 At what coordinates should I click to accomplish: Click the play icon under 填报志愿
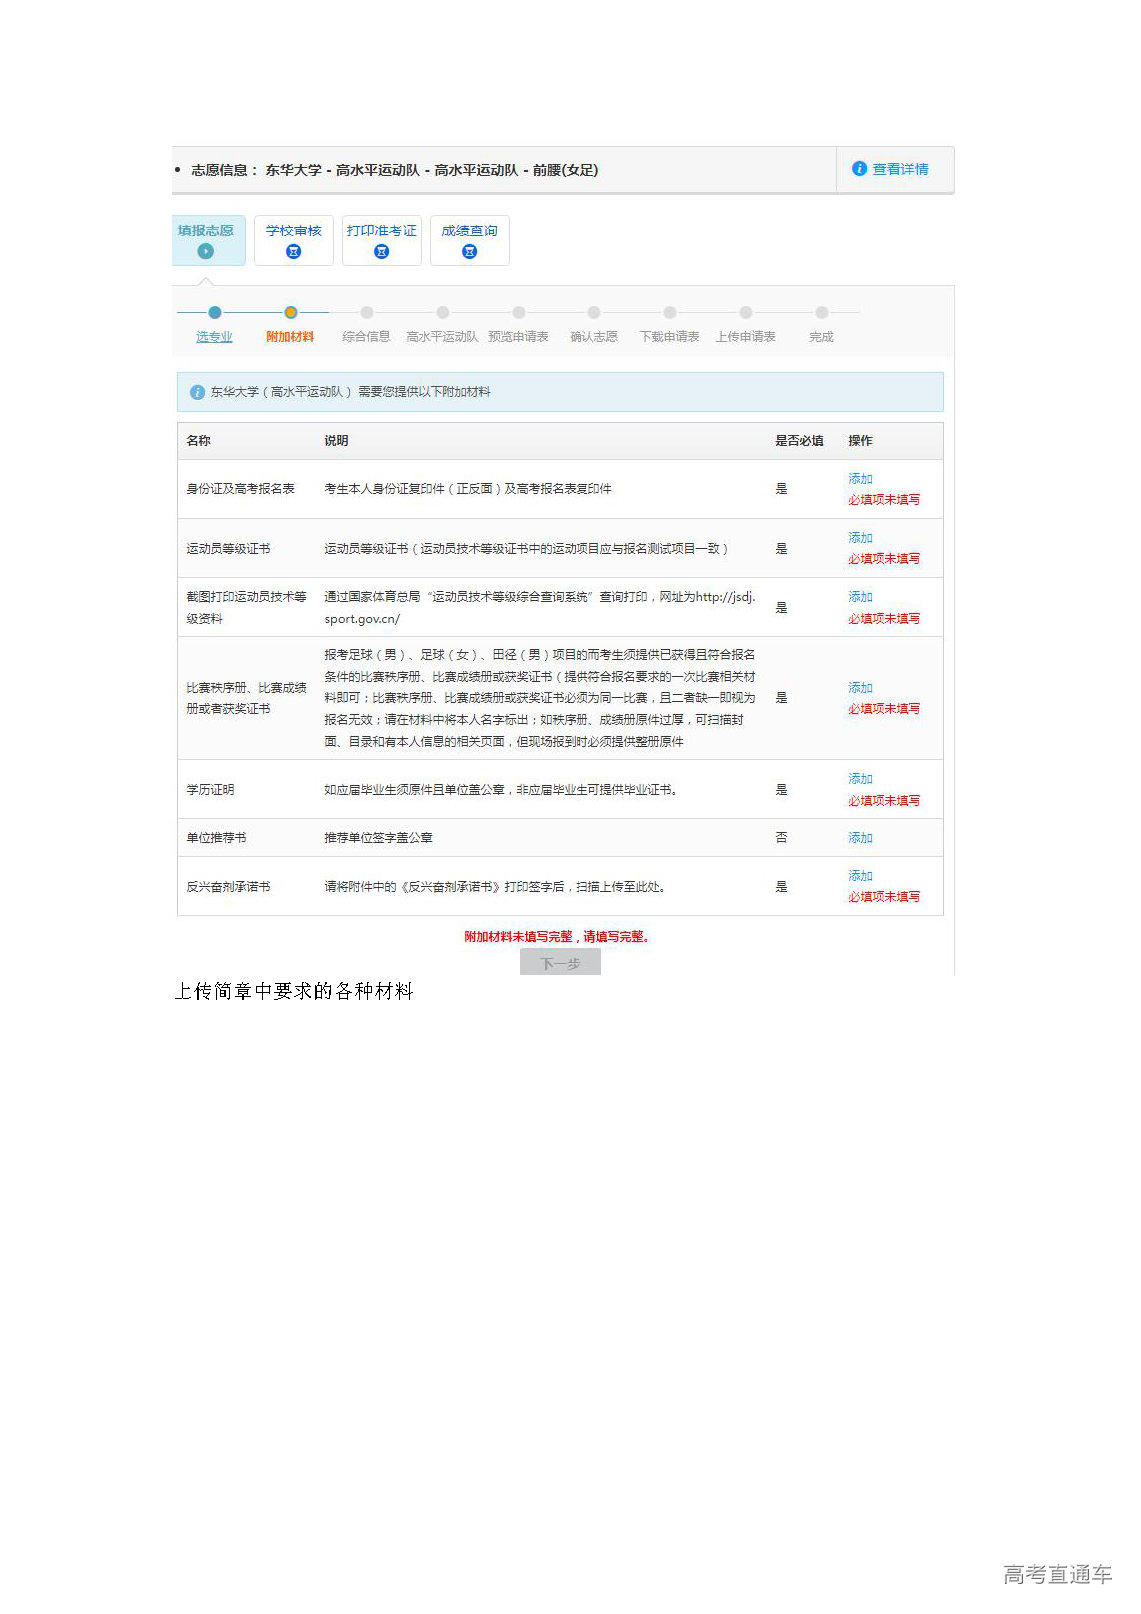206,251
